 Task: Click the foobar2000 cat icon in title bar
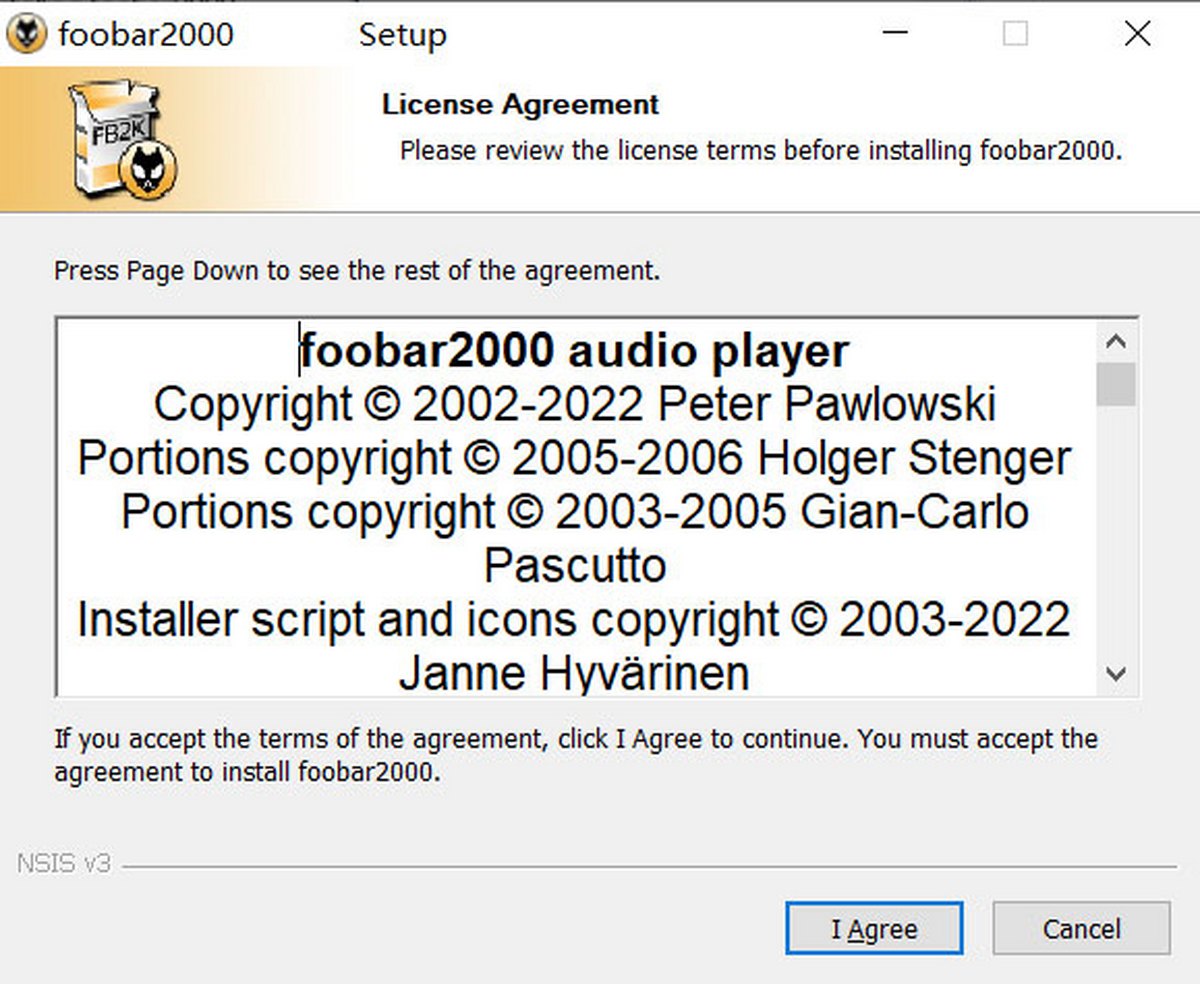point(27,35)
